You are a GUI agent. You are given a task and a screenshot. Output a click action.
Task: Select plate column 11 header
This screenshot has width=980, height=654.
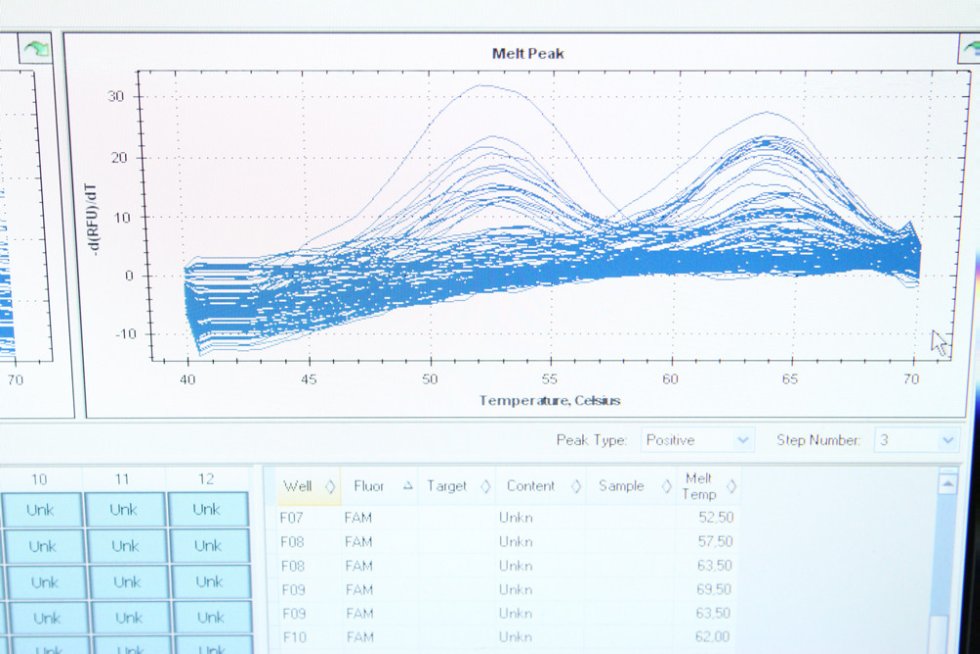coord(122,479)
